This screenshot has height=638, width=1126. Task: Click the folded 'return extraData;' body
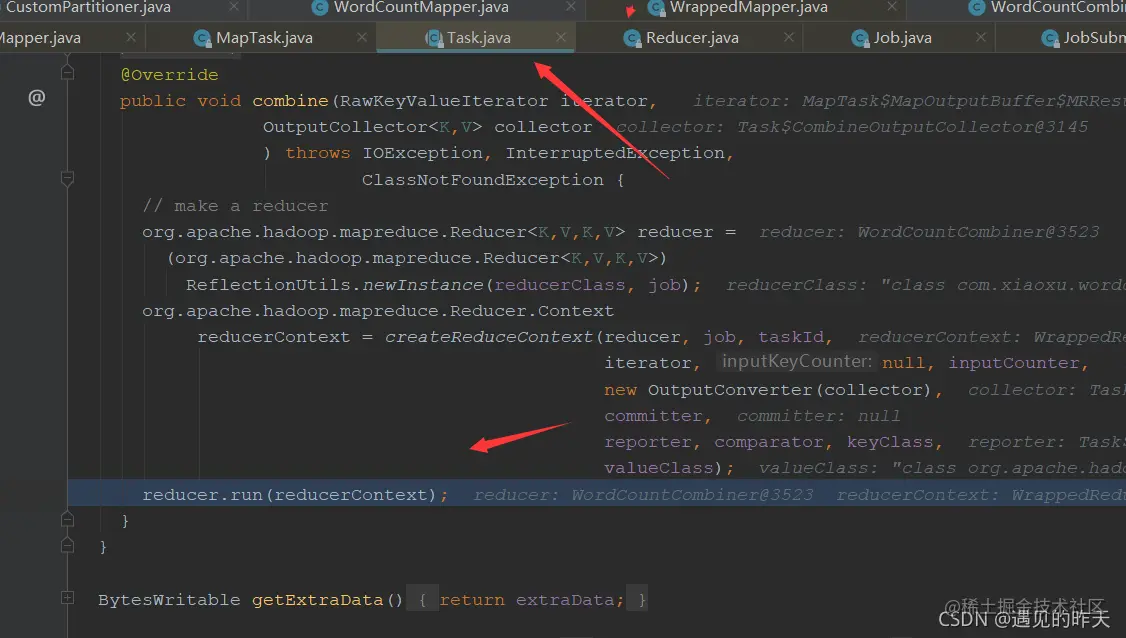[x=531, y=600]
